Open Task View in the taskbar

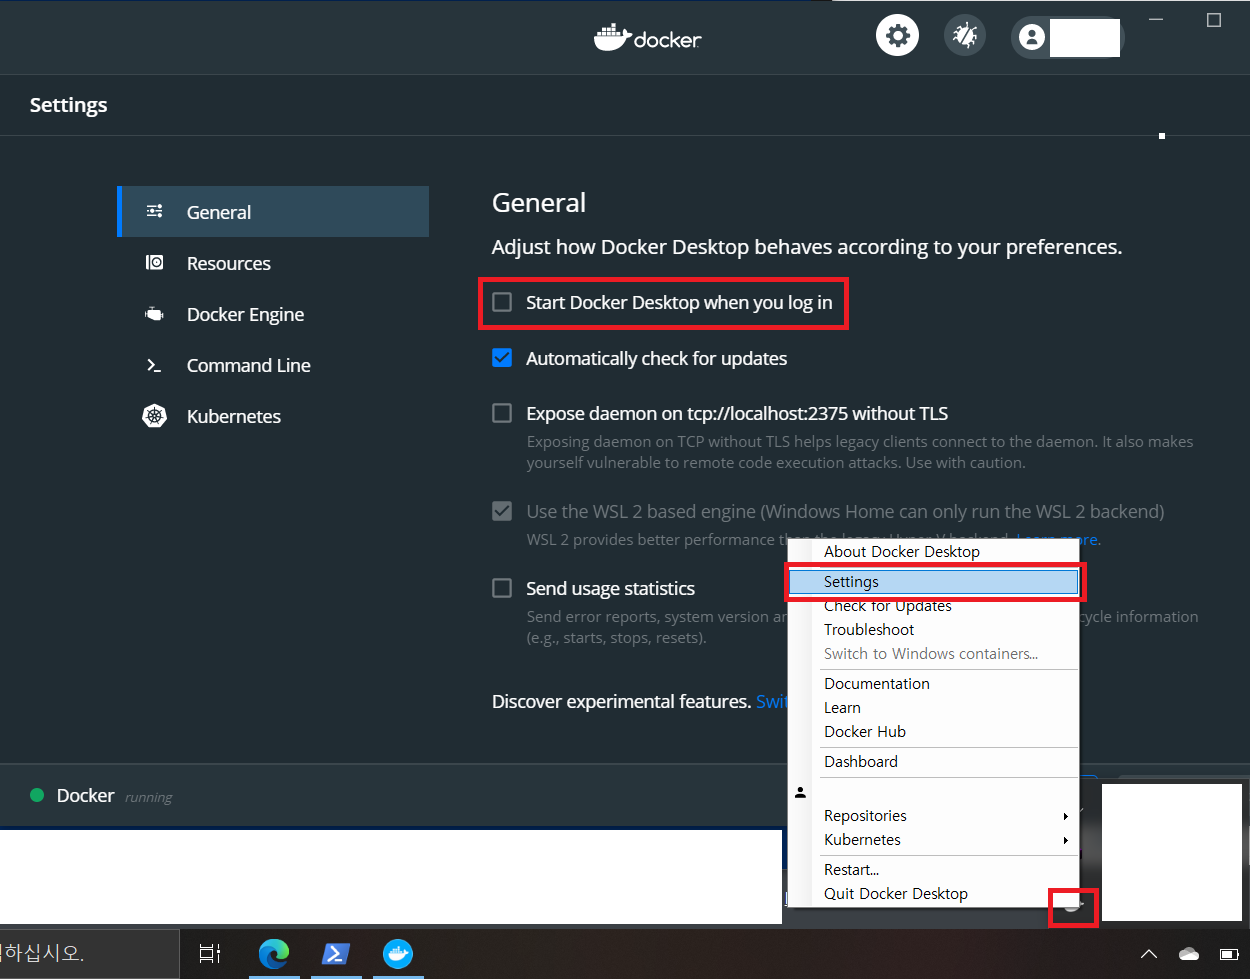point(210,954)
